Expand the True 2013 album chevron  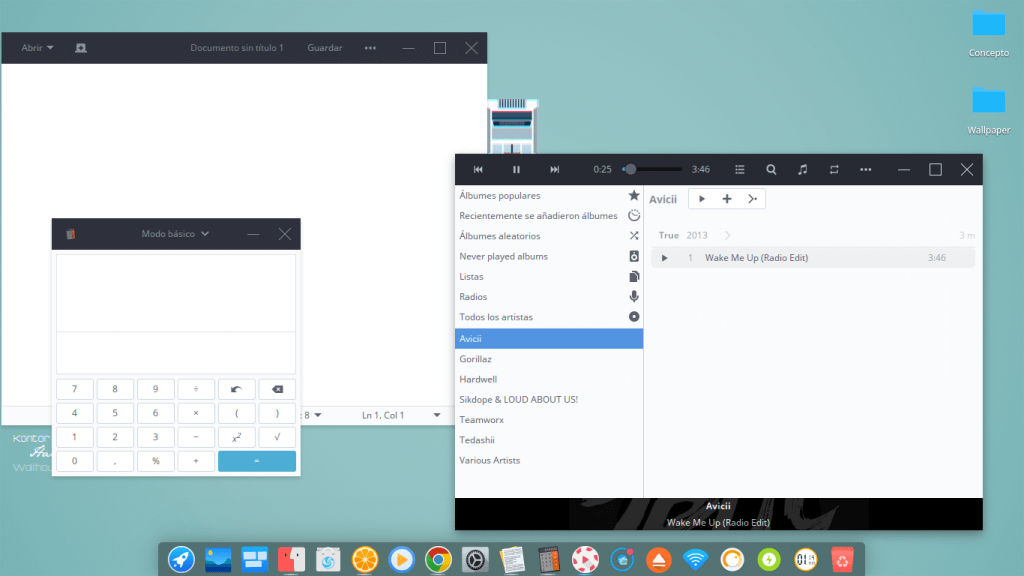point(728,236)
